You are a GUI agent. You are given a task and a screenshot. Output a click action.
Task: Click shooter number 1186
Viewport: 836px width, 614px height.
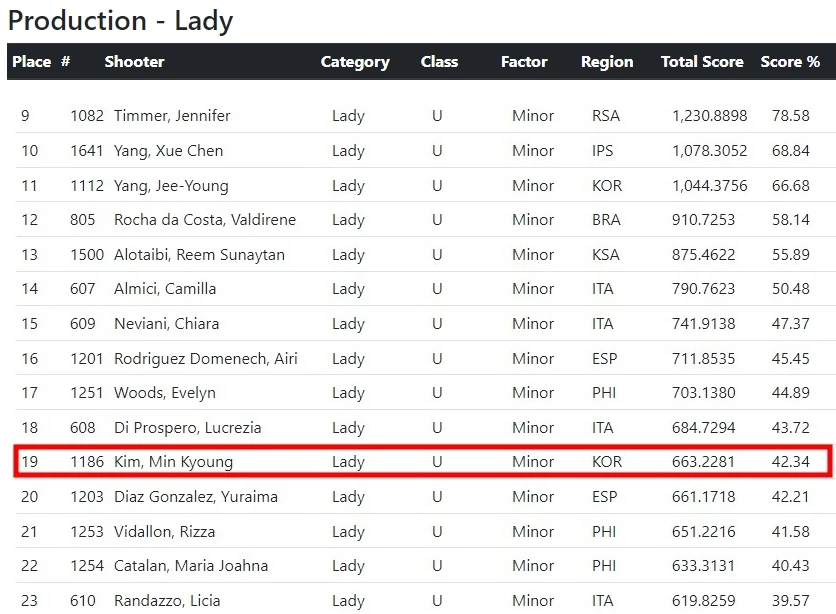[87, 462]
